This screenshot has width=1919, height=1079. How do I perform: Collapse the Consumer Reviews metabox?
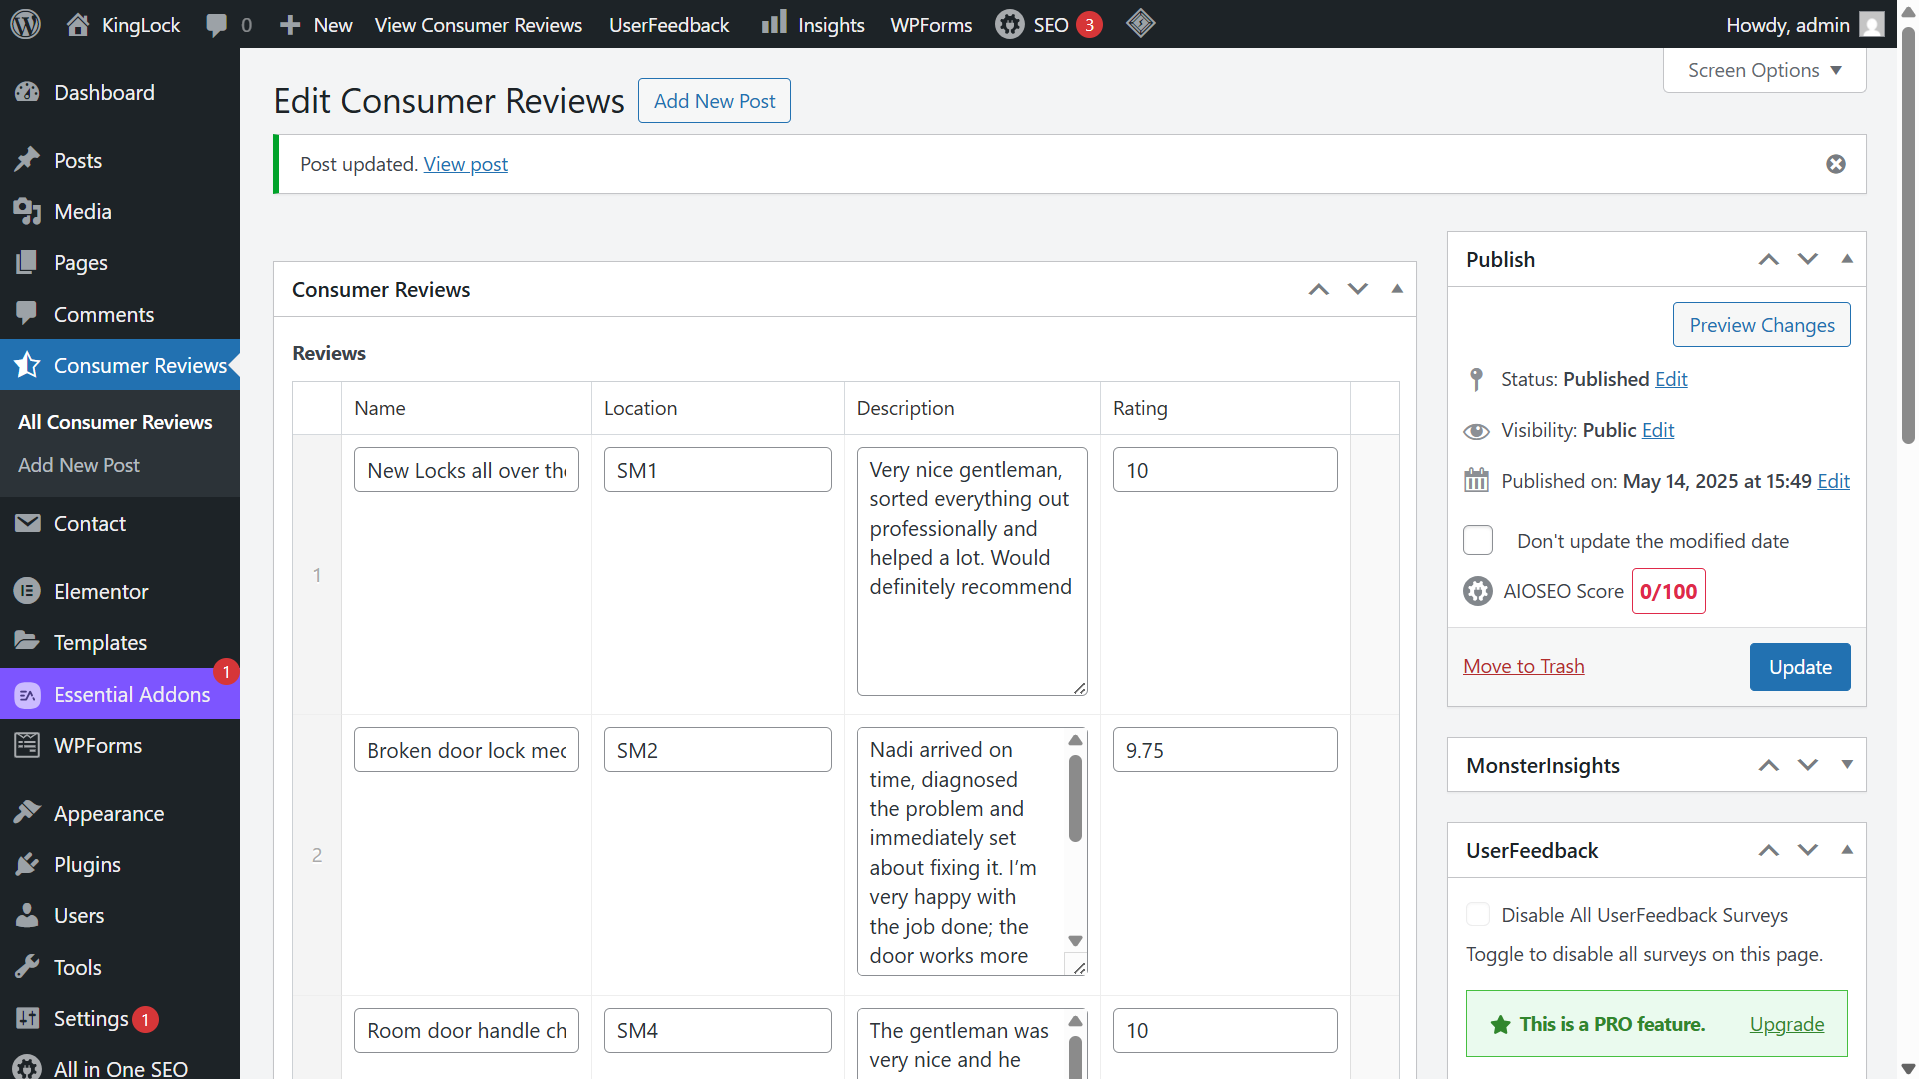(1396, 289)
